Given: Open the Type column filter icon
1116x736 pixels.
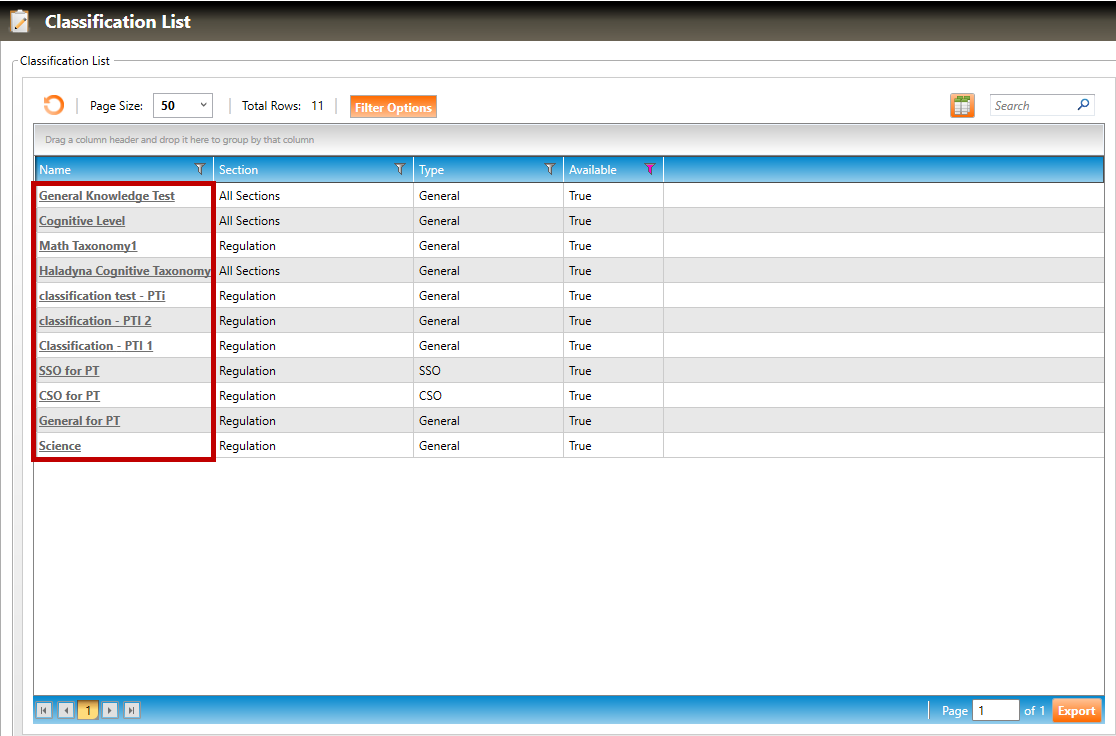Looking at the screenshot, I should tap(549, 170).
